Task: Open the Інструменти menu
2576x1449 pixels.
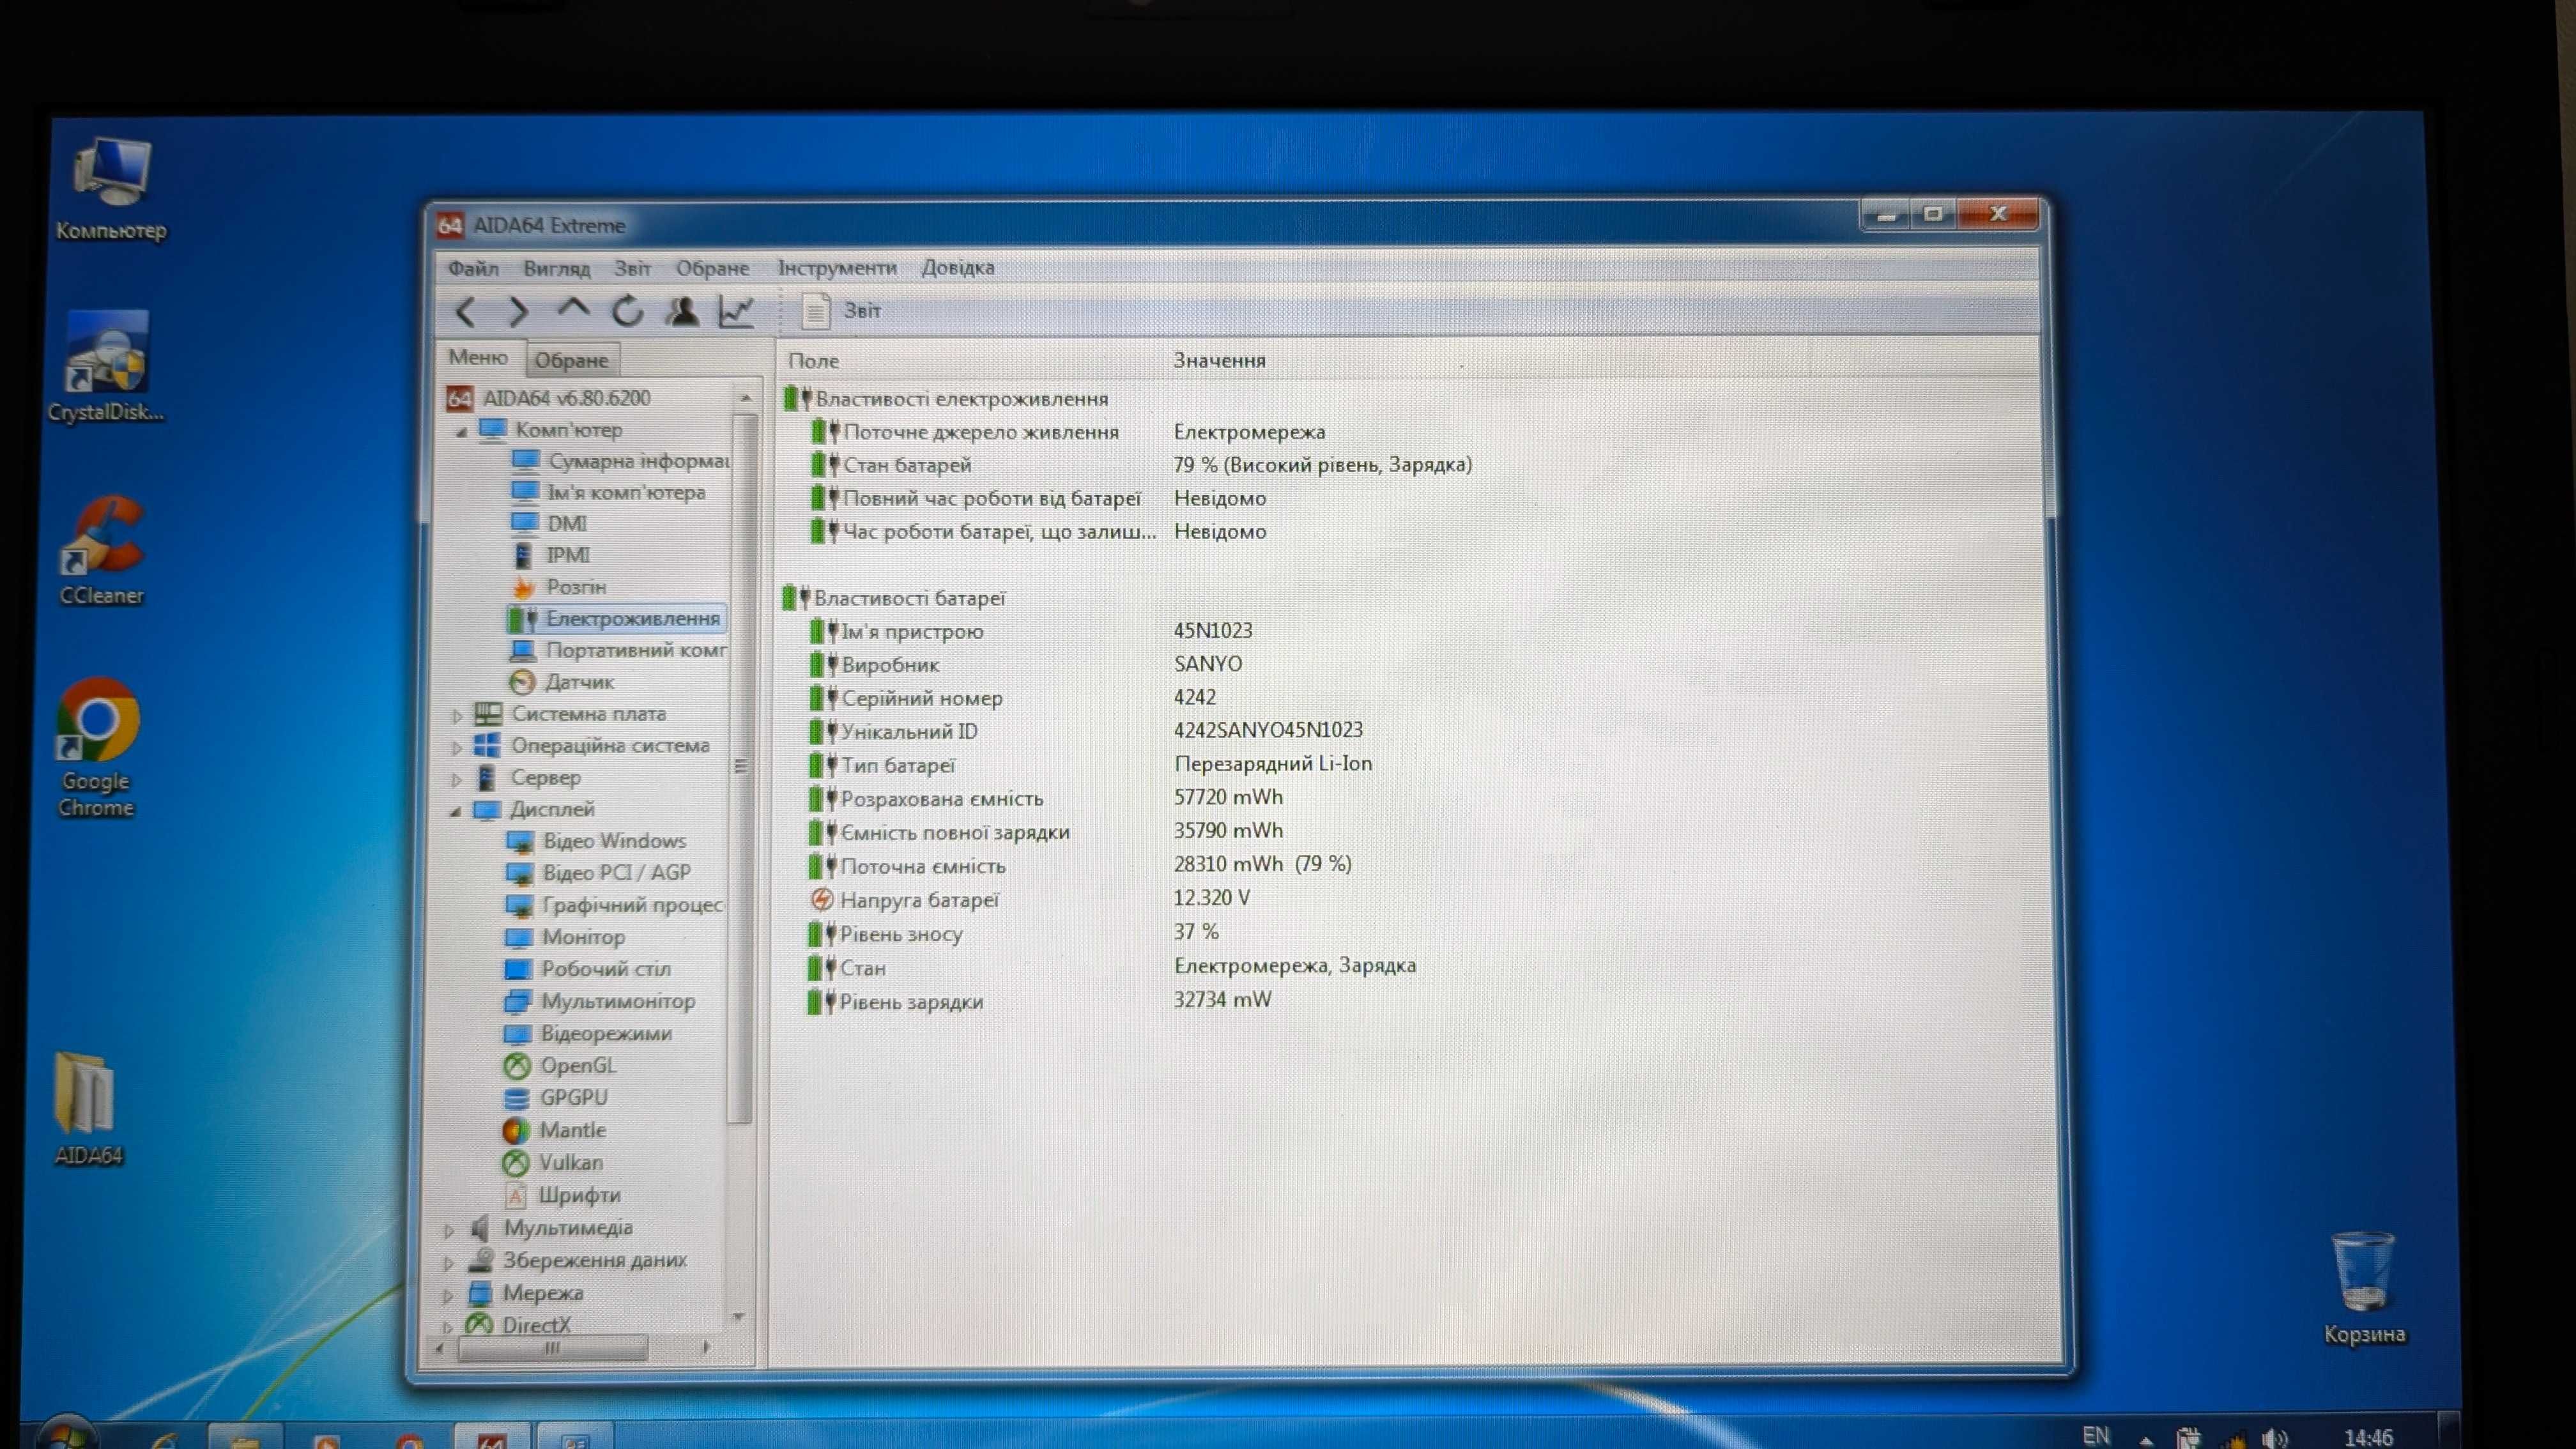Action: point(837,268)
